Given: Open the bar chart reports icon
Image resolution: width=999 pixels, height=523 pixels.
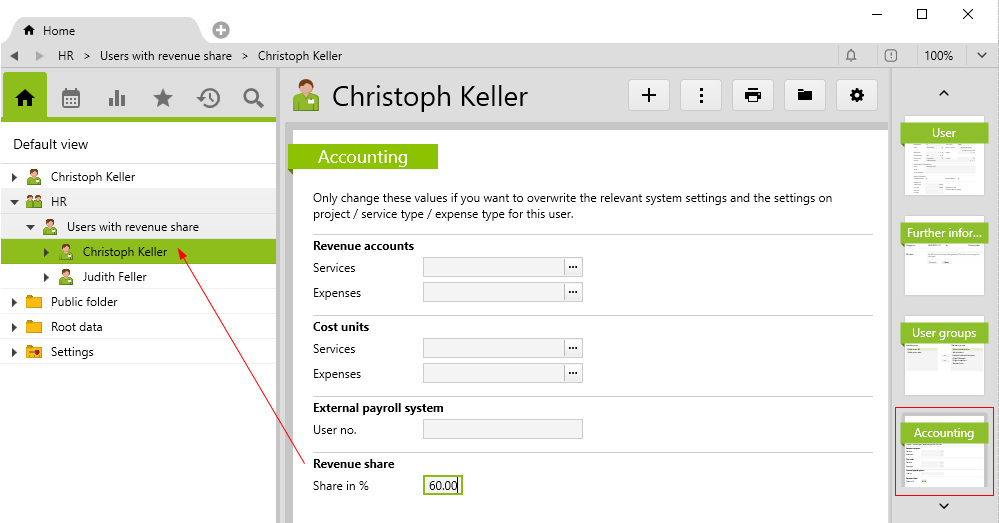Looking at the screenshot, I should tap(117, 97).
